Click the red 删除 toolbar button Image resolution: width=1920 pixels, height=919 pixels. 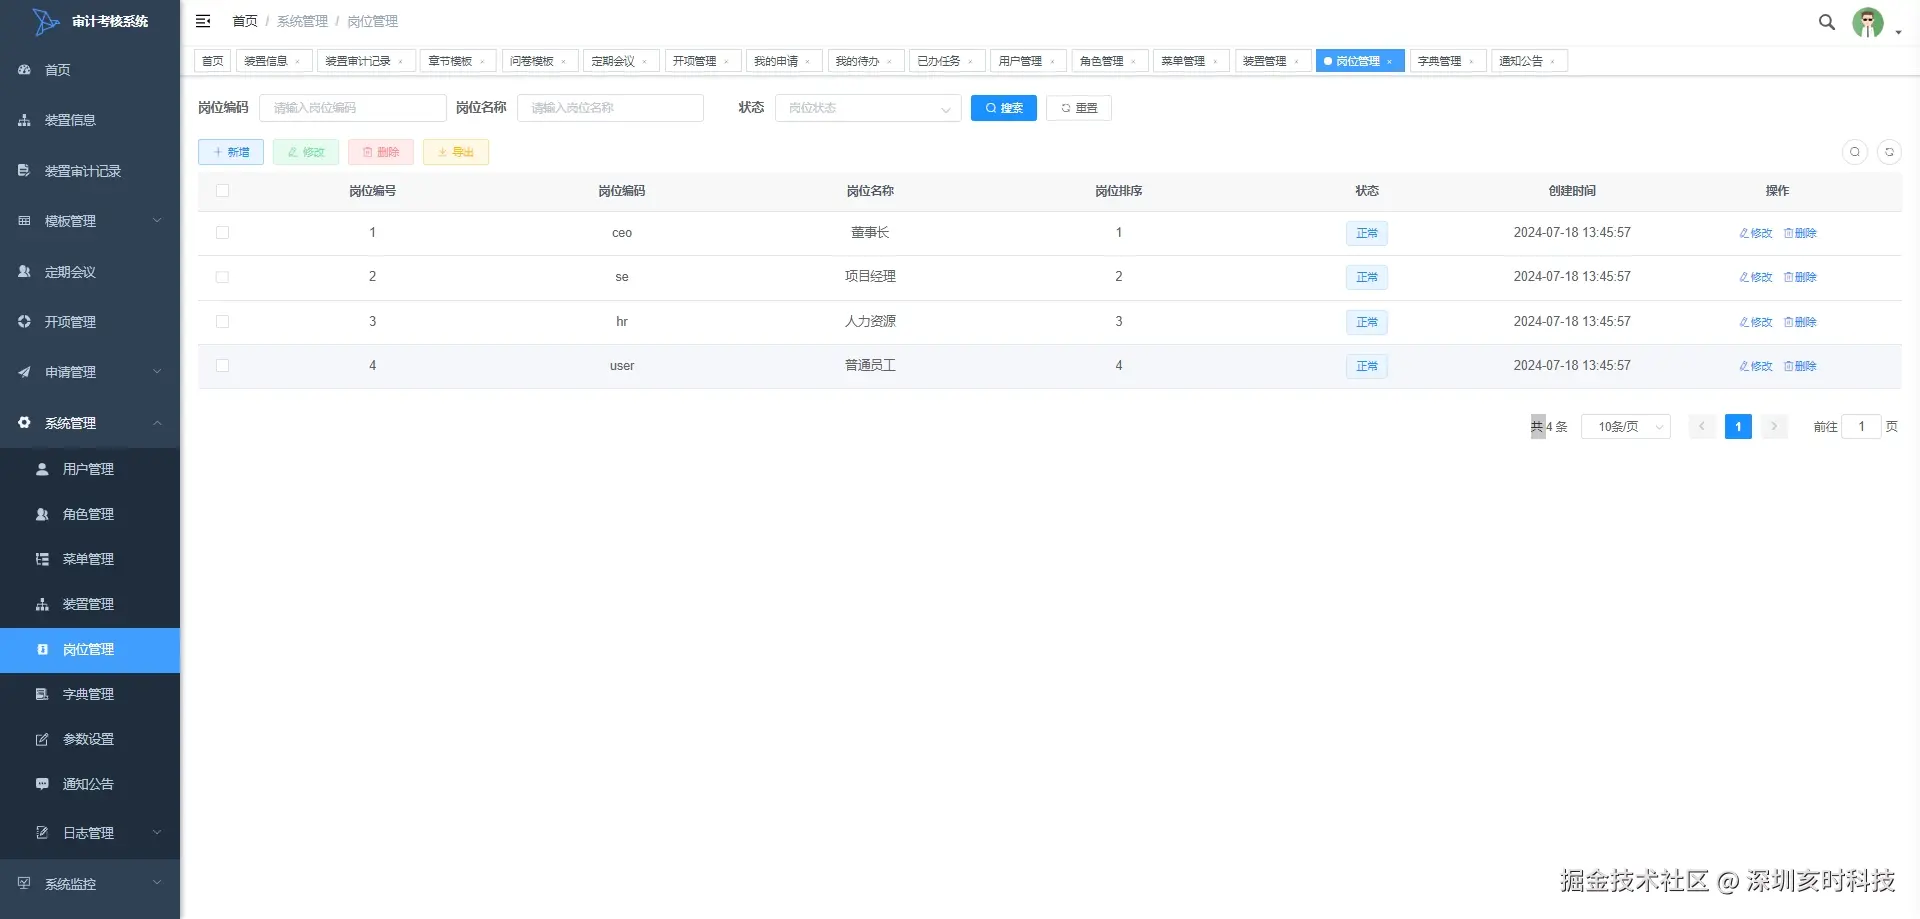[381, 152]
